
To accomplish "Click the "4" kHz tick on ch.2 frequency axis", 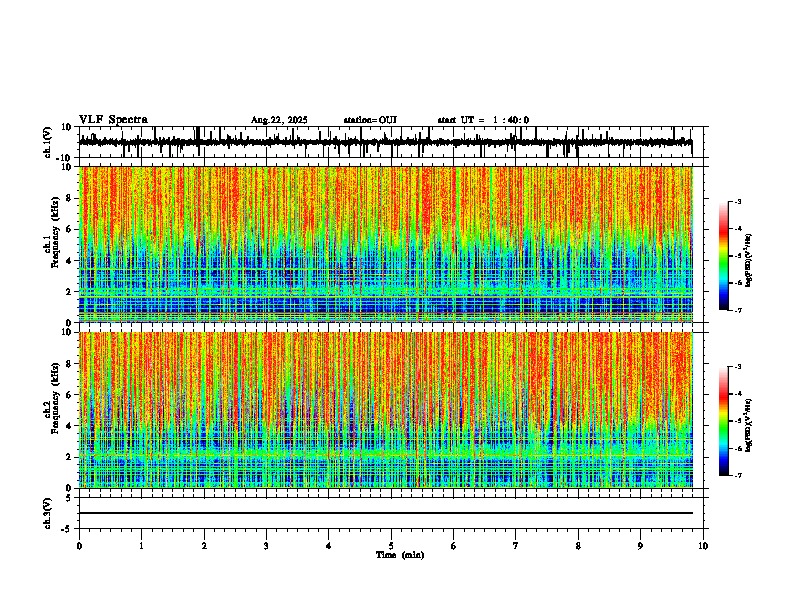I will [x=69, y=426].
